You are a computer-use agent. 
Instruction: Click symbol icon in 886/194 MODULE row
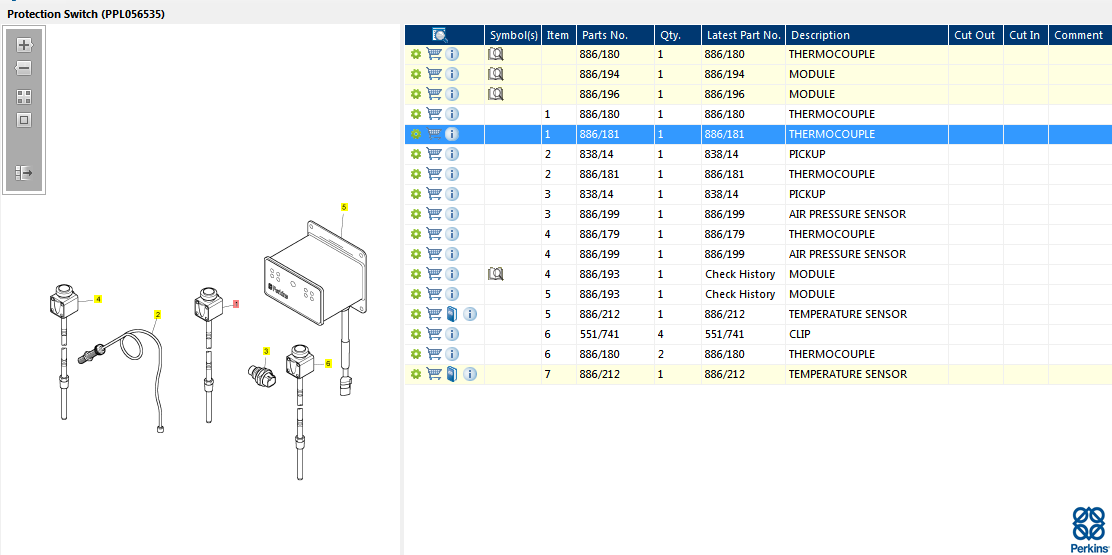pyautogui.click(x=495, y=74)
